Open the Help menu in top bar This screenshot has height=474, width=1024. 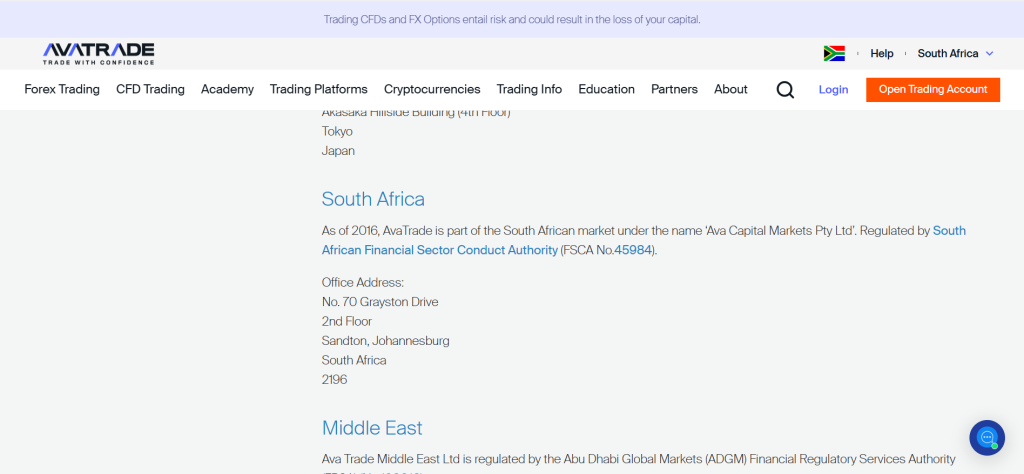(x=881, y=54)
